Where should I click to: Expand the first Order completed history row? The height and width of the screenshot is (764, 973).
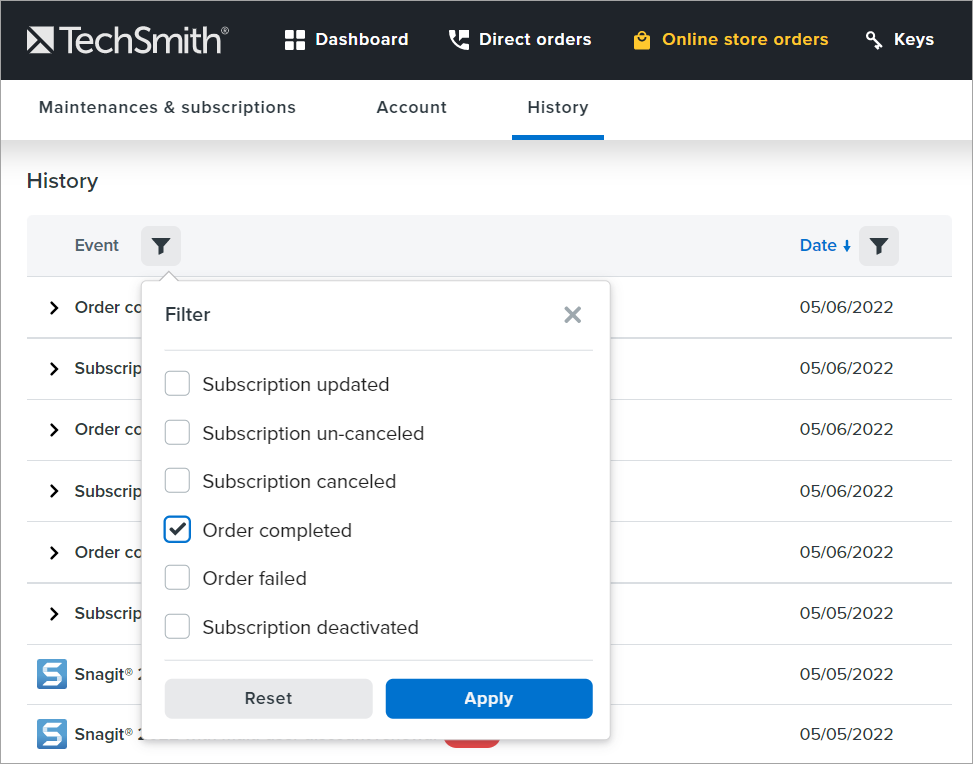point(54,307)
